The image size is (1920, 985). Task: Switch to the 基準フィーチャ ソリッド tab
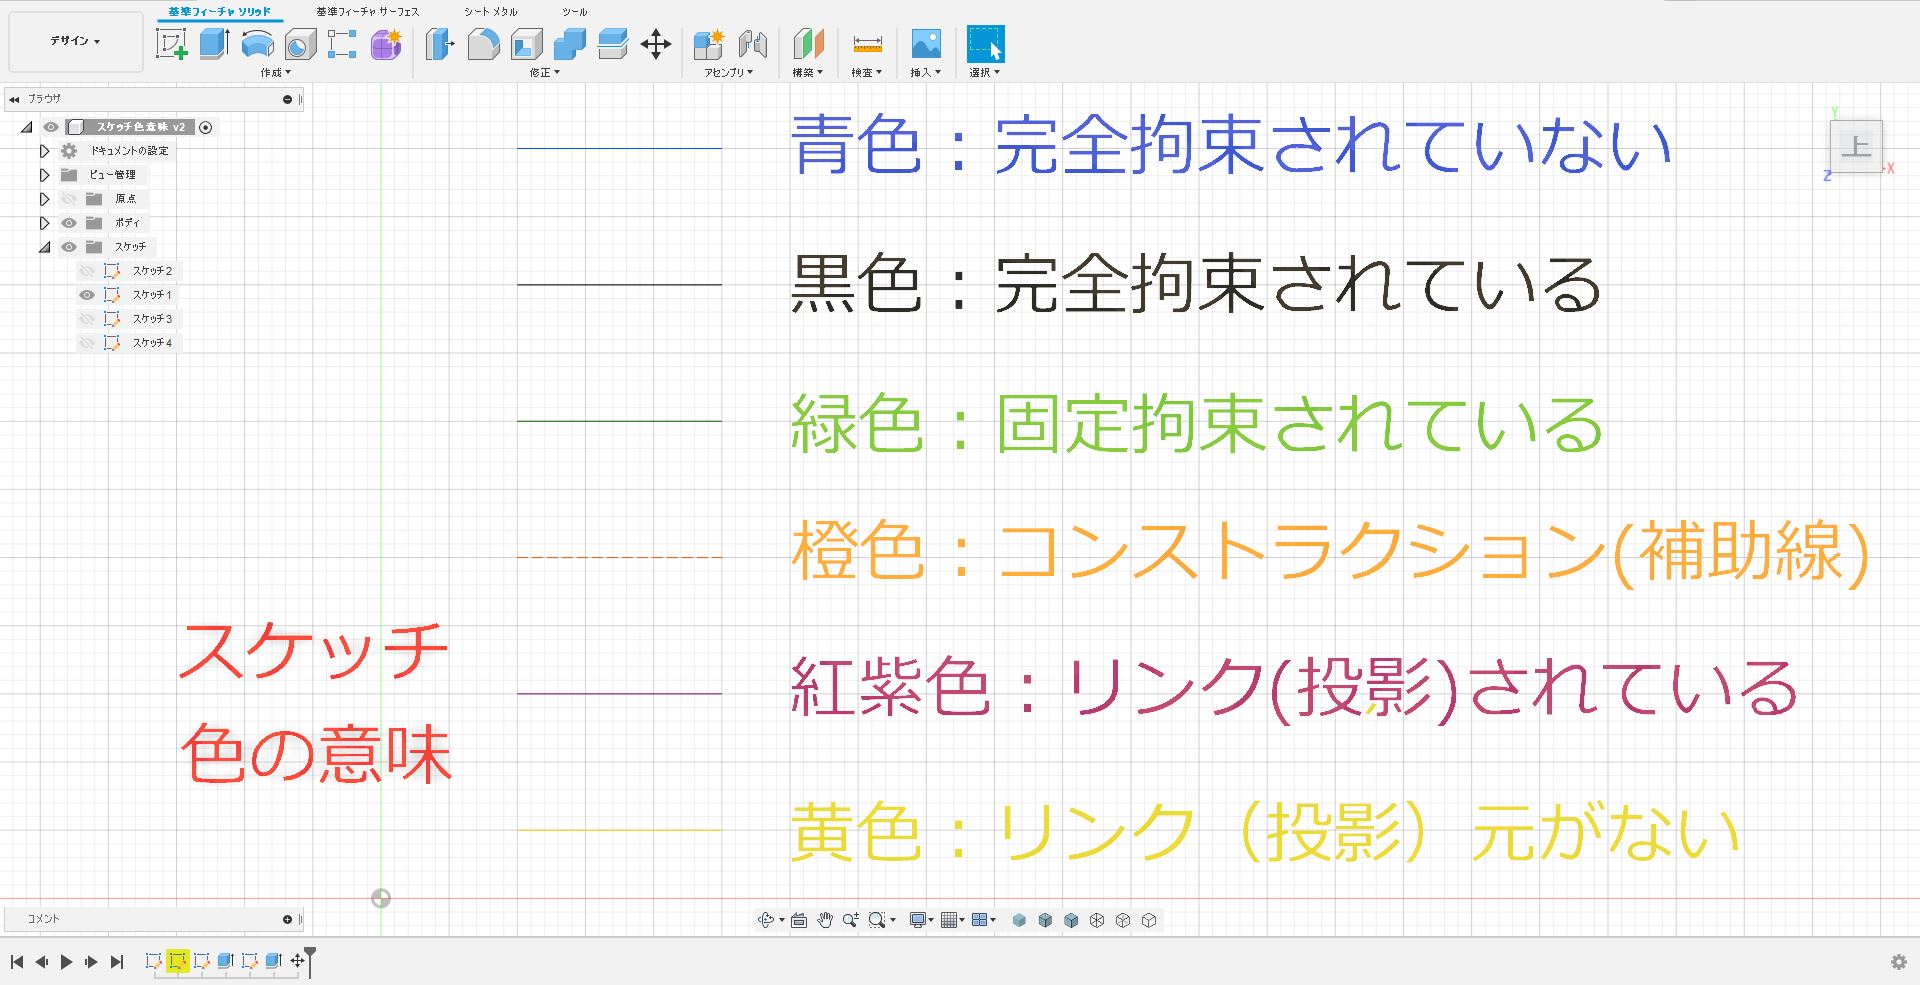pos(219,12)
